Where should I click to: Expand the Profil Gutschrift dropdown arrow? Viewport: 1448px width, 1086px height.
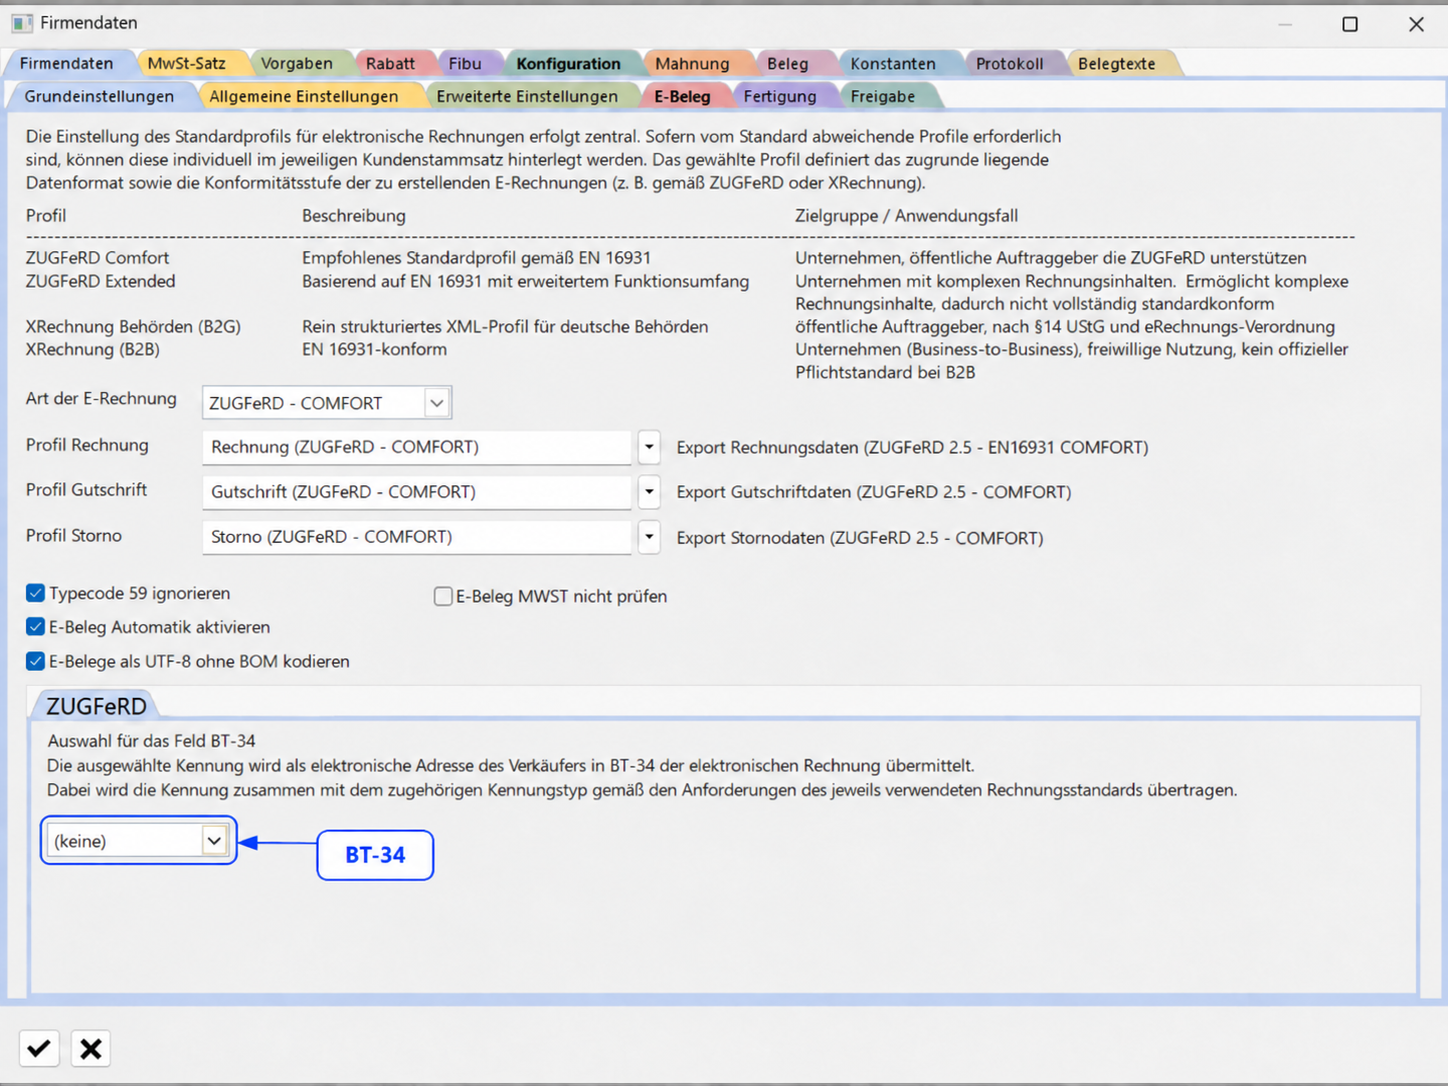[x=649, y=491]
